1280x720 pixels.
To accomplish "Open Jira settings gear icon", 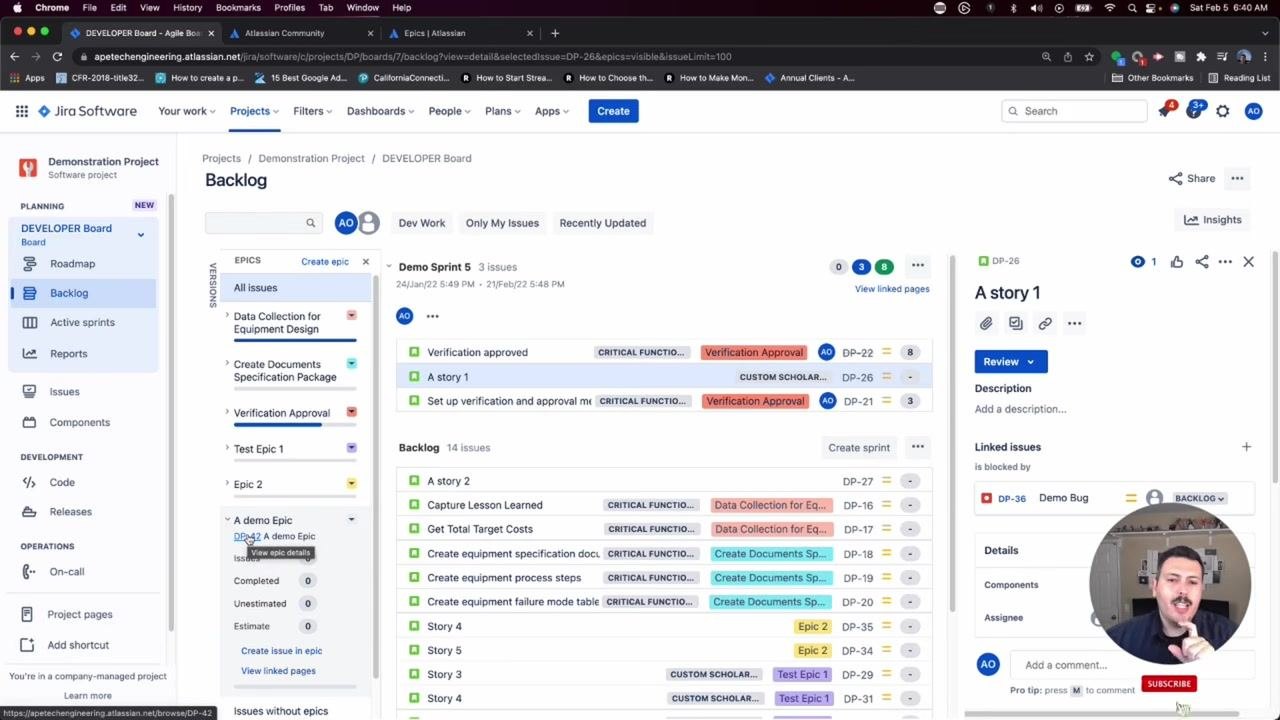I will tap(1223, 111).
